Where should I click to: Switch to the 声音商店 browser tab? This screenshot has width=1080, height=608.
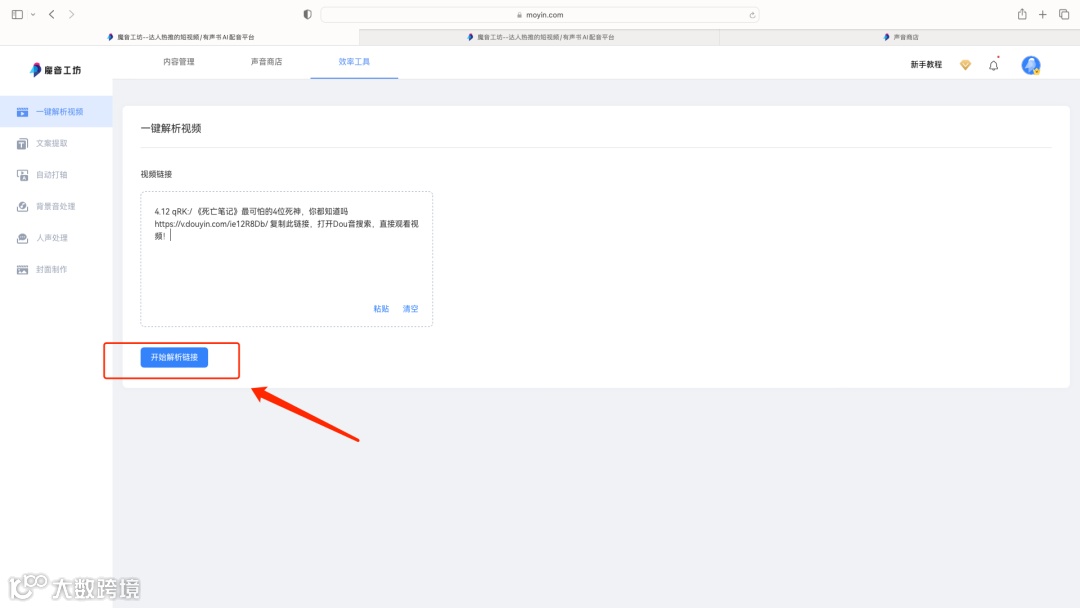tap(900, 37)
